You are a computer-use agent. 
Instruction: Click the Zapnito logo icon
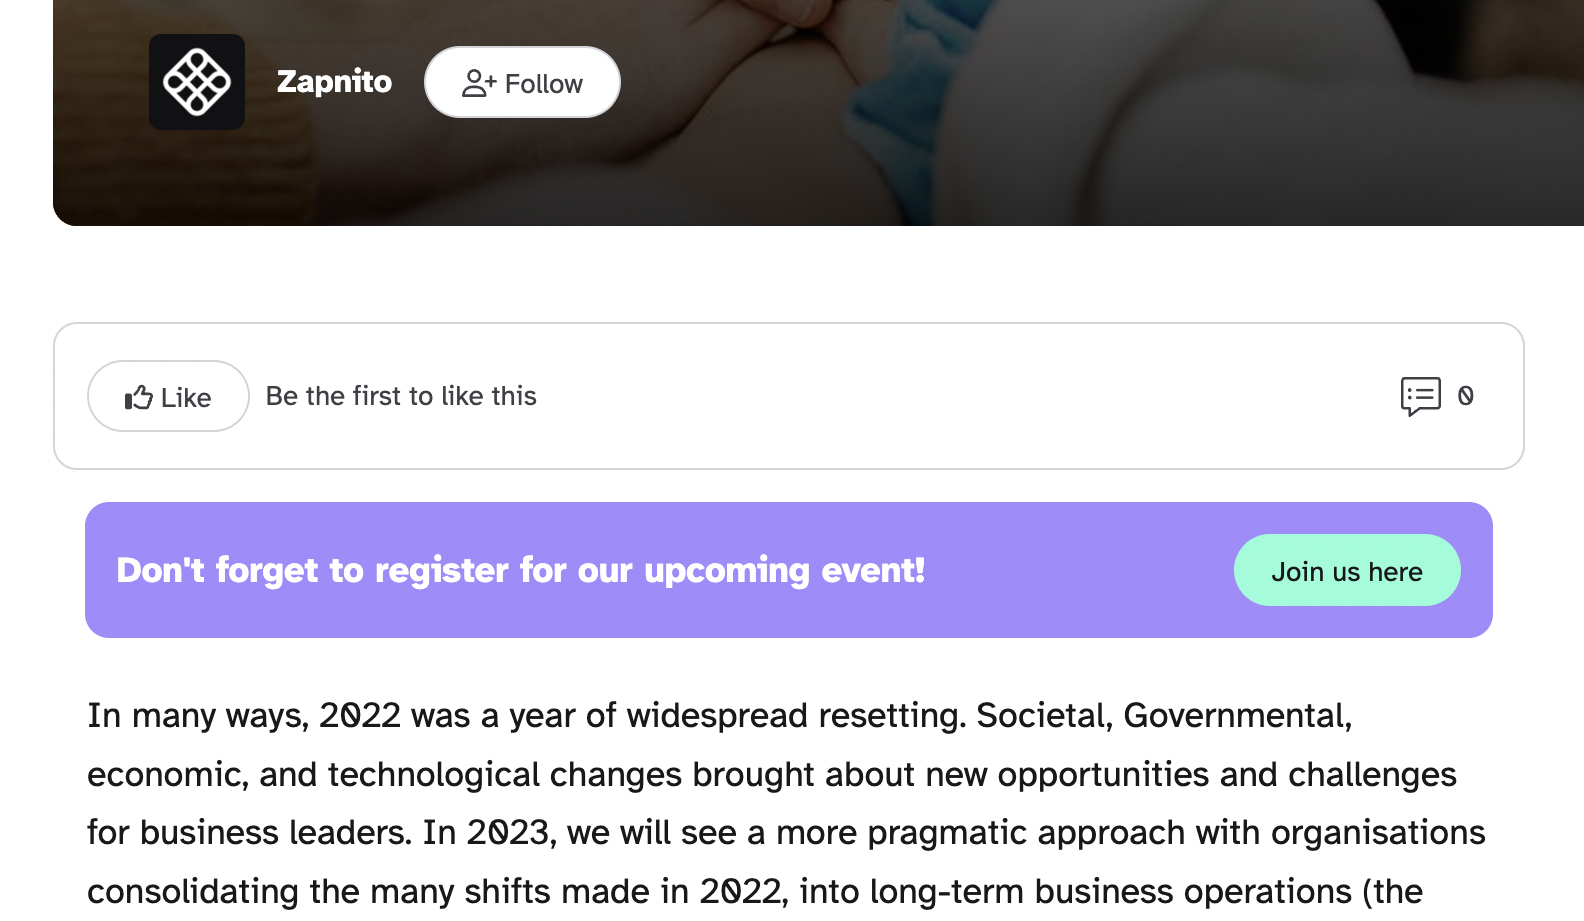click(197, 82)
